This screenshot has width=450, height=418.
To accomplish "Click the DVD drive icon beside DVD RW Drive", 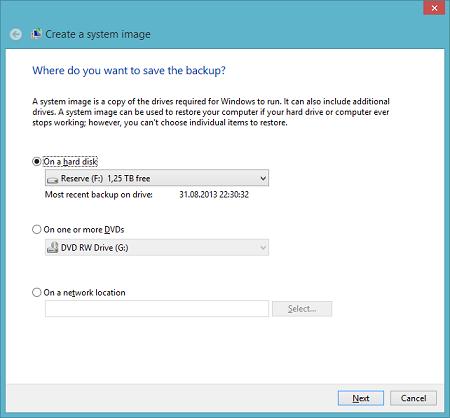I will click(52, 247).
